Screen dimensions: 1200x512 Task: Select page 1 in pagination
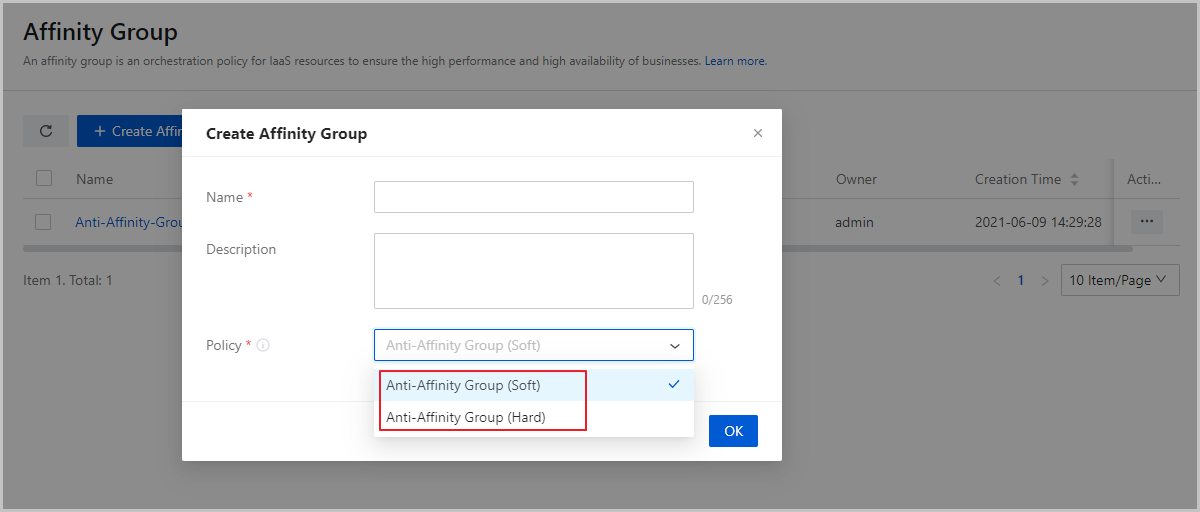tap(1020, 281)
